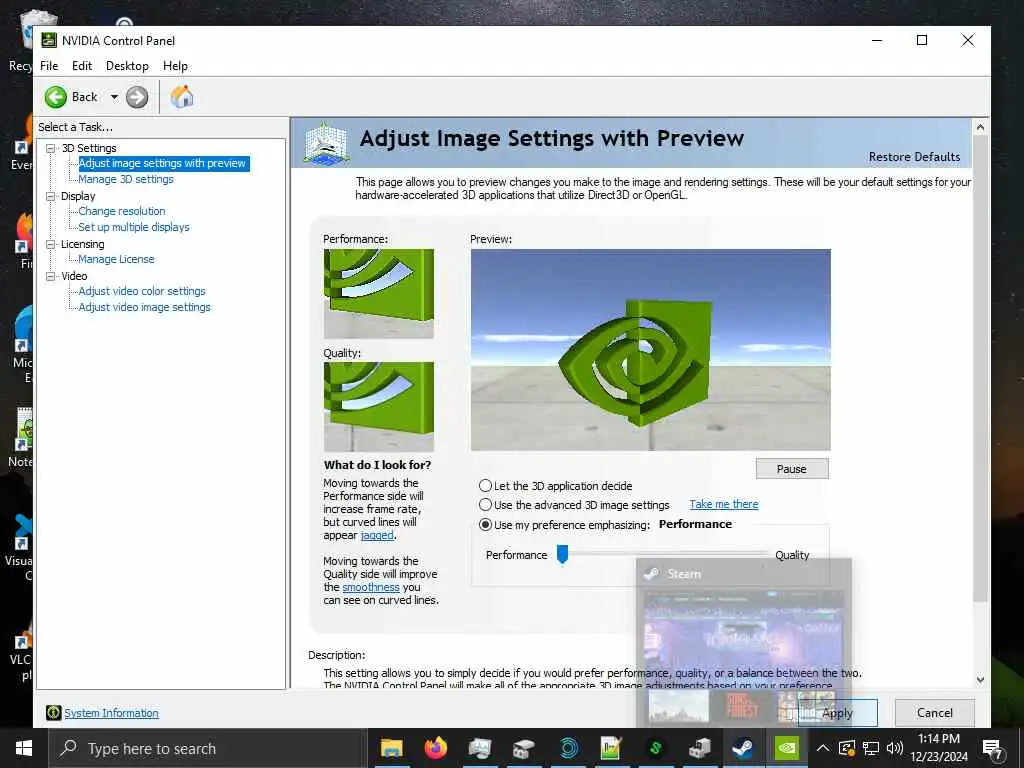The image size is (1024, 768).
Task: Click the Pause preview button
Action: [x=792, y=469]
